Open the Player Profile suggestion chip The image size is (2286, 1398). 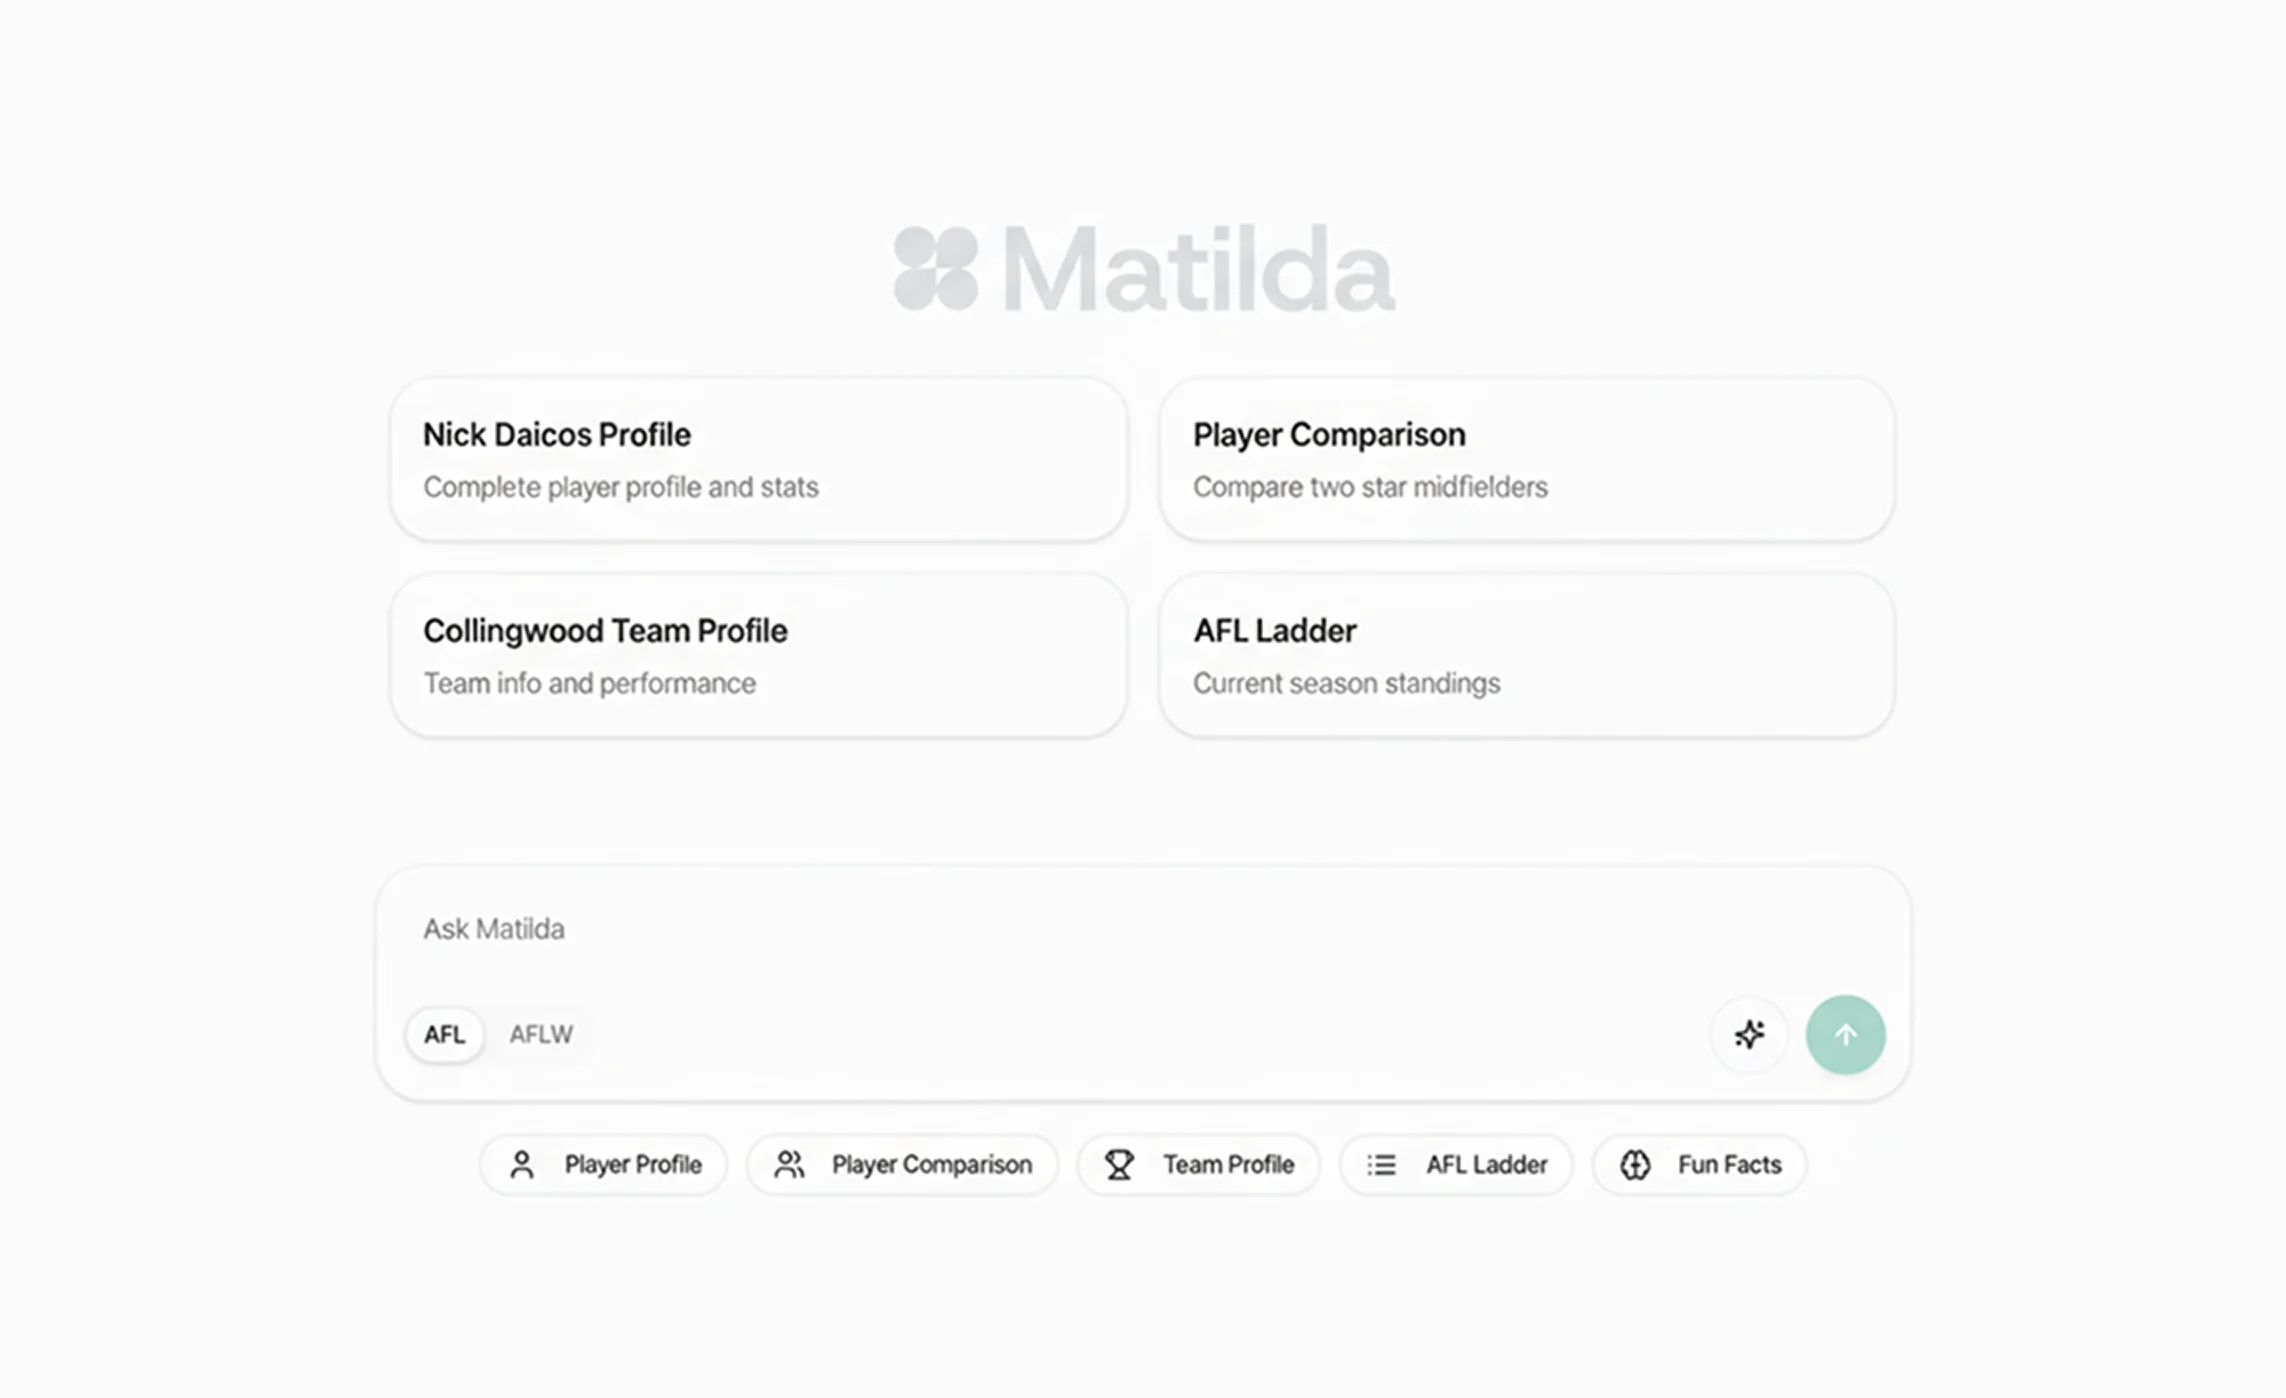tap(603, 1164)
